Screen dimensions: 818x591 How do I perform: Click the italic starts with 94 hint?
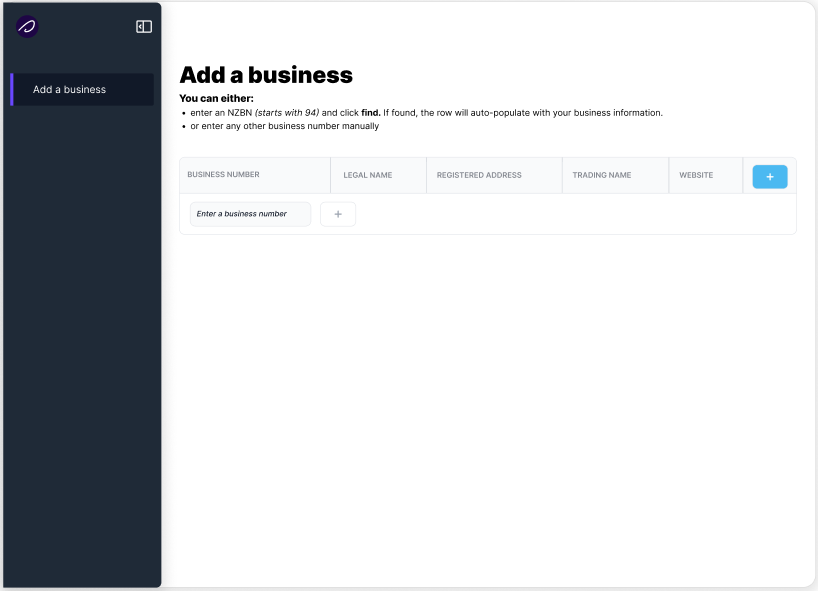(x=287, y=113)
